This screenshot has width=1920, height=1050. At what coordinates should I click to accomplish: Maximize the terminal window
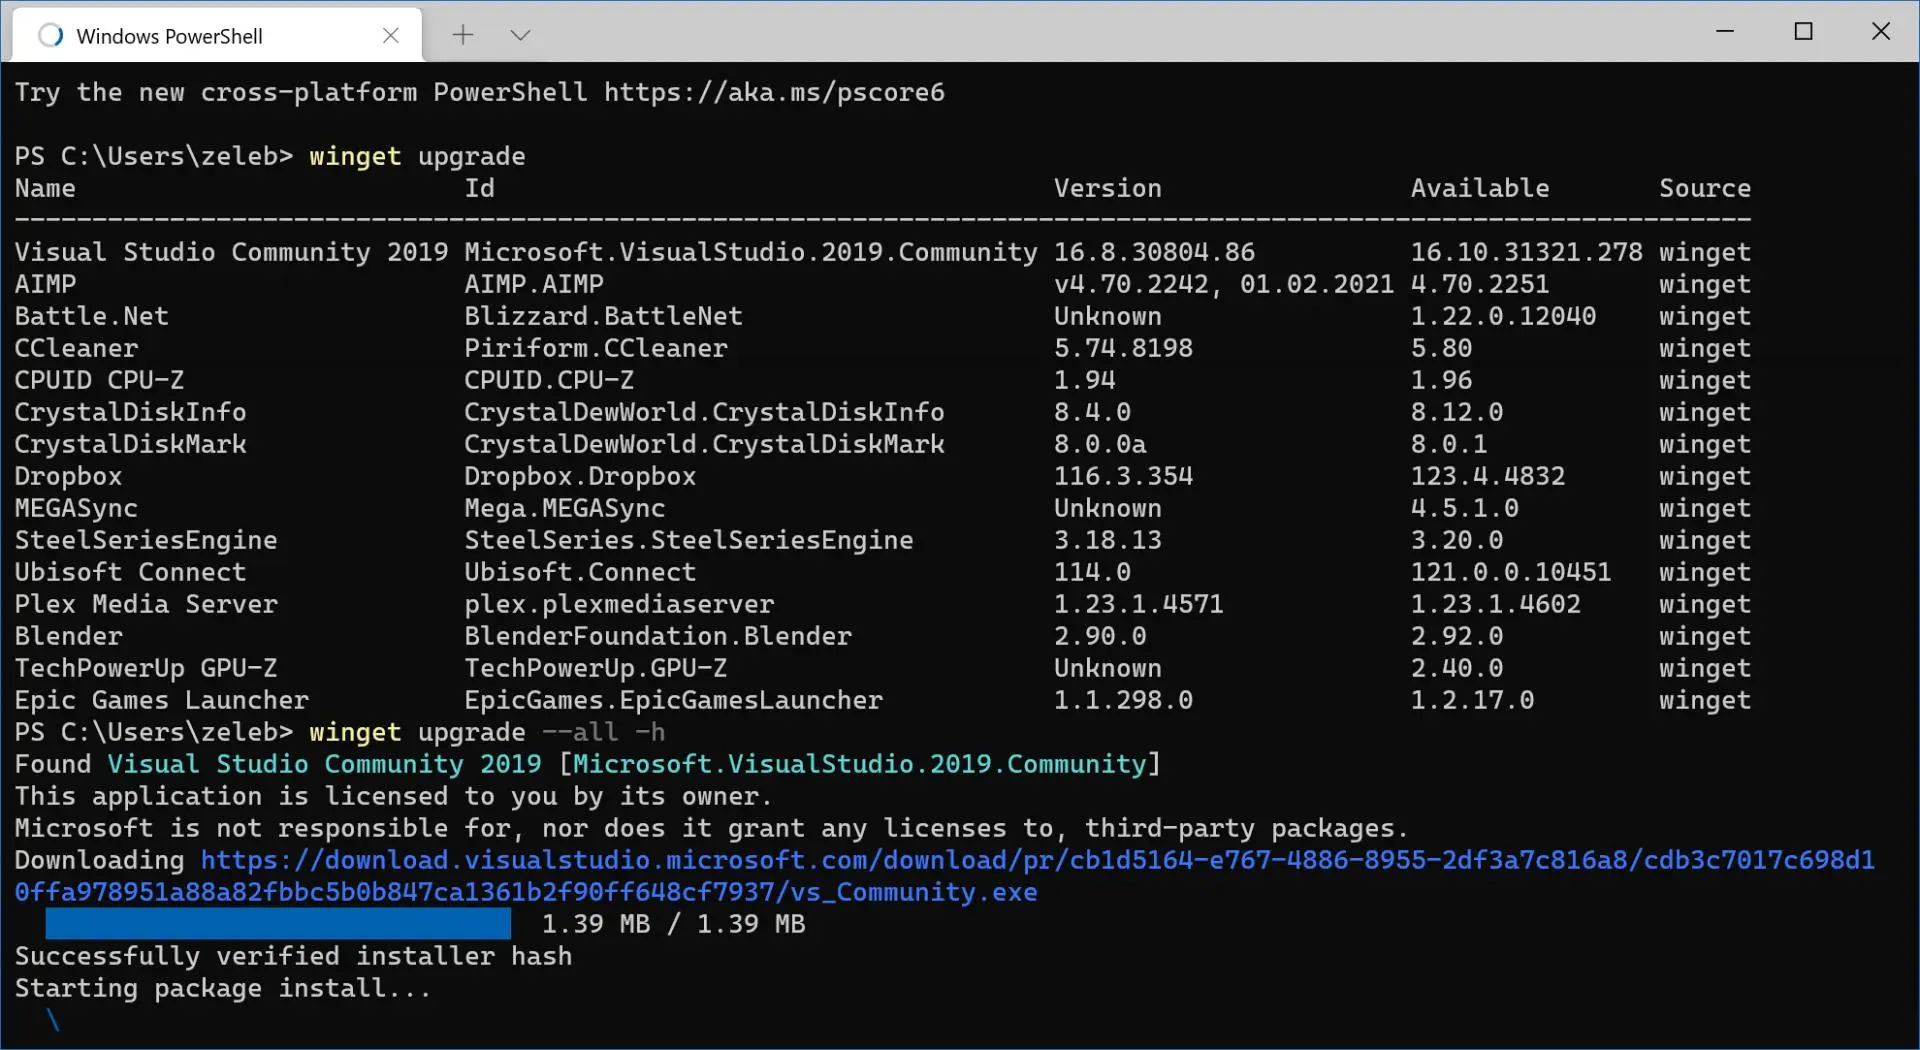click(x=1803, y=31)
